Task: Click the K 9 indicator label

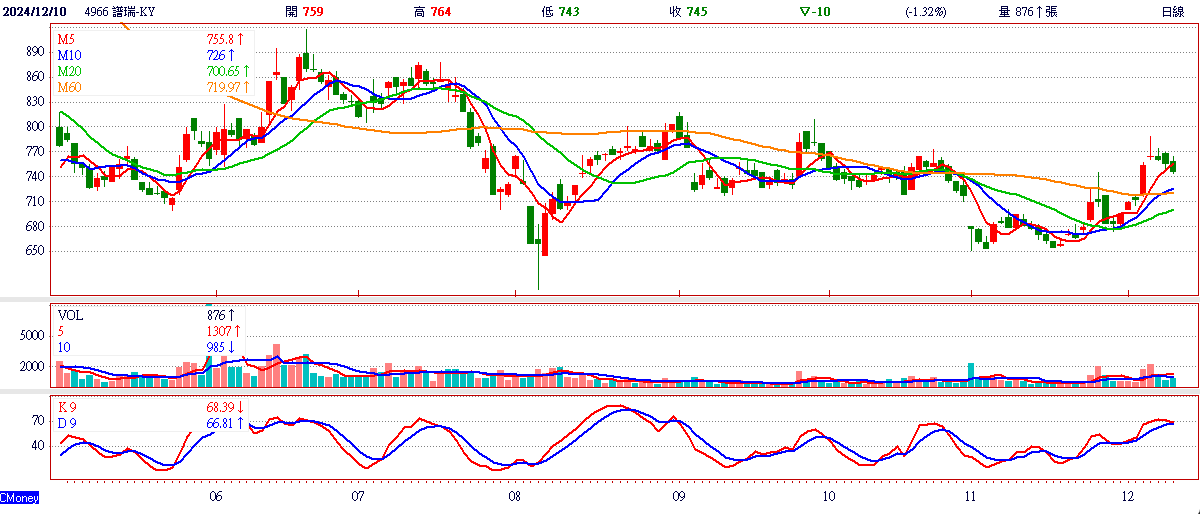Action: (67, 407)
